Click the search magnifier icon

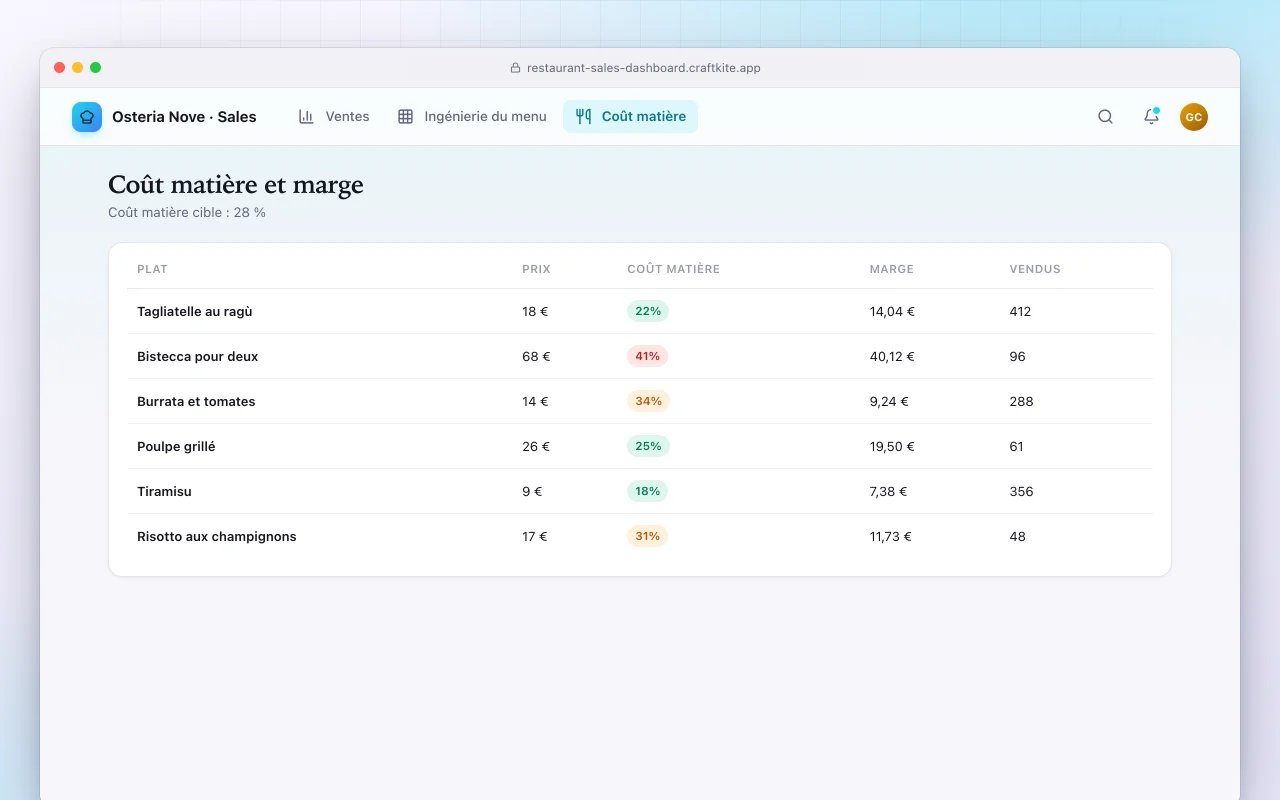[x=1105, y=116]
